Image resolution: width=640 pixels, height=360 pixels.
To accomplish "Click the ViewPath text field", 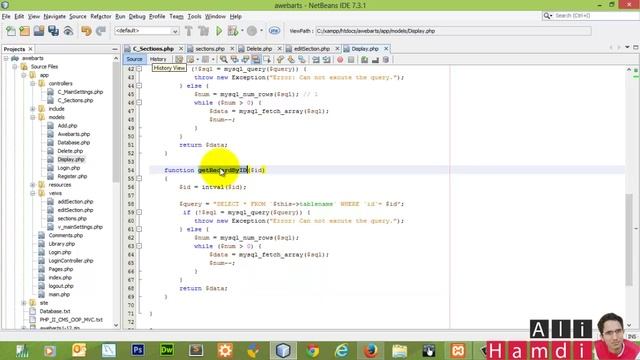I will coord(453,31).
